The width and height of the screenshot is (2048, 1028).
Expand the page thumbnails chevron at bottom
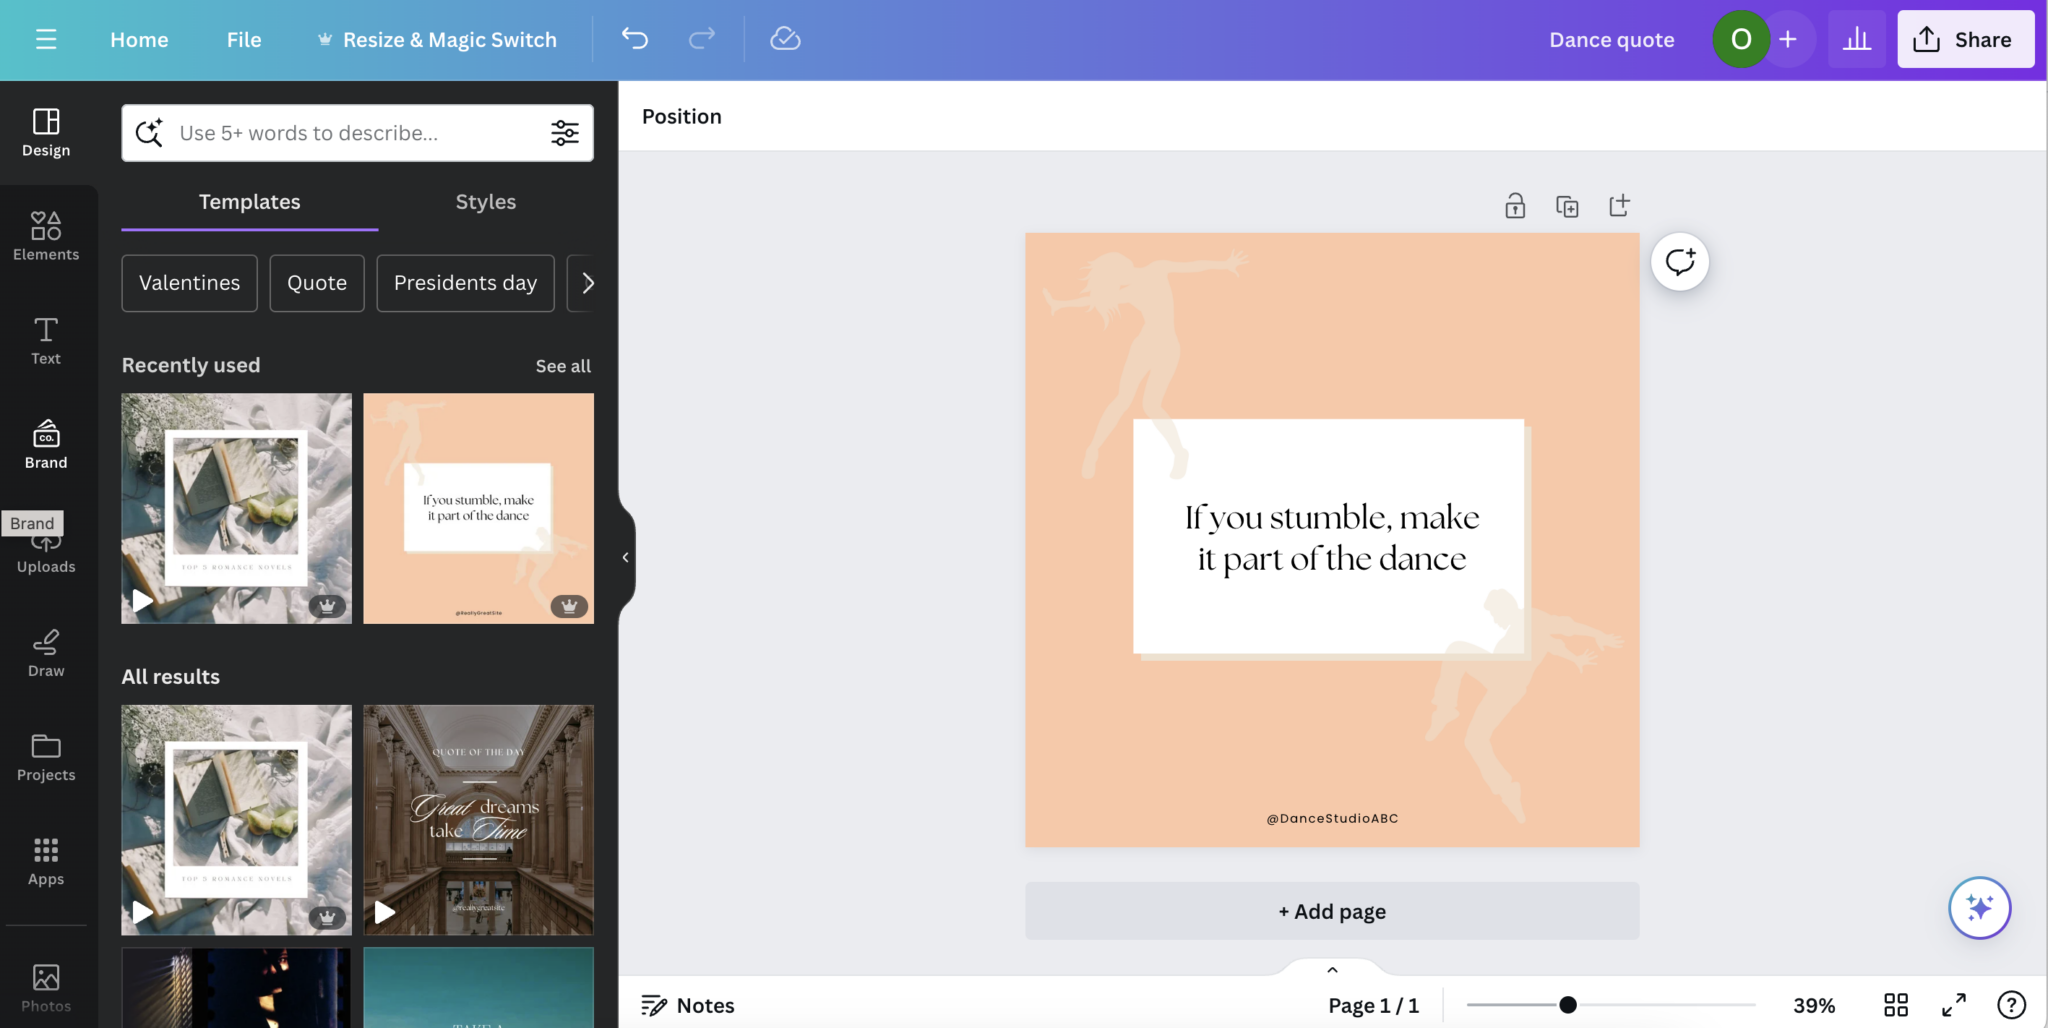(1332, 969)
